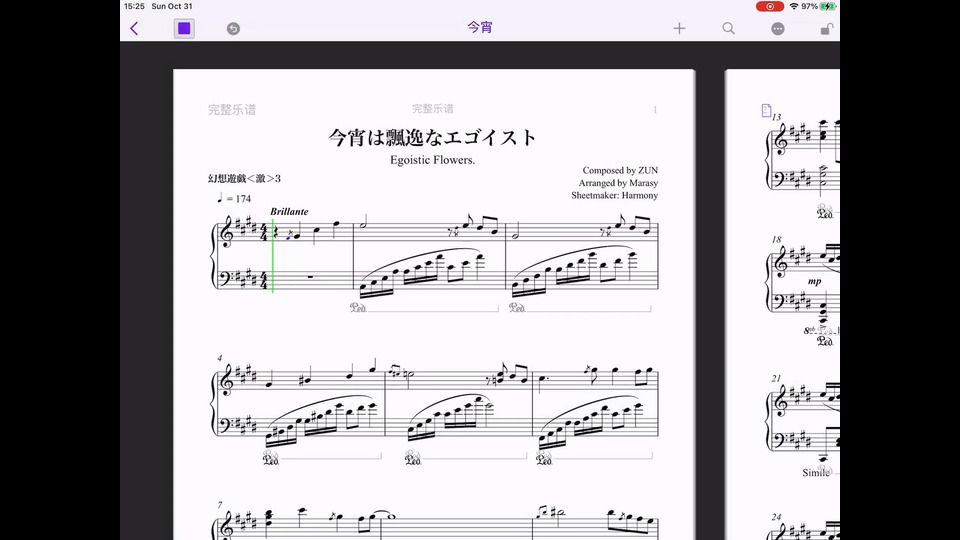
Task: Tap the clock time 15:25
Action: click(134, 6)
